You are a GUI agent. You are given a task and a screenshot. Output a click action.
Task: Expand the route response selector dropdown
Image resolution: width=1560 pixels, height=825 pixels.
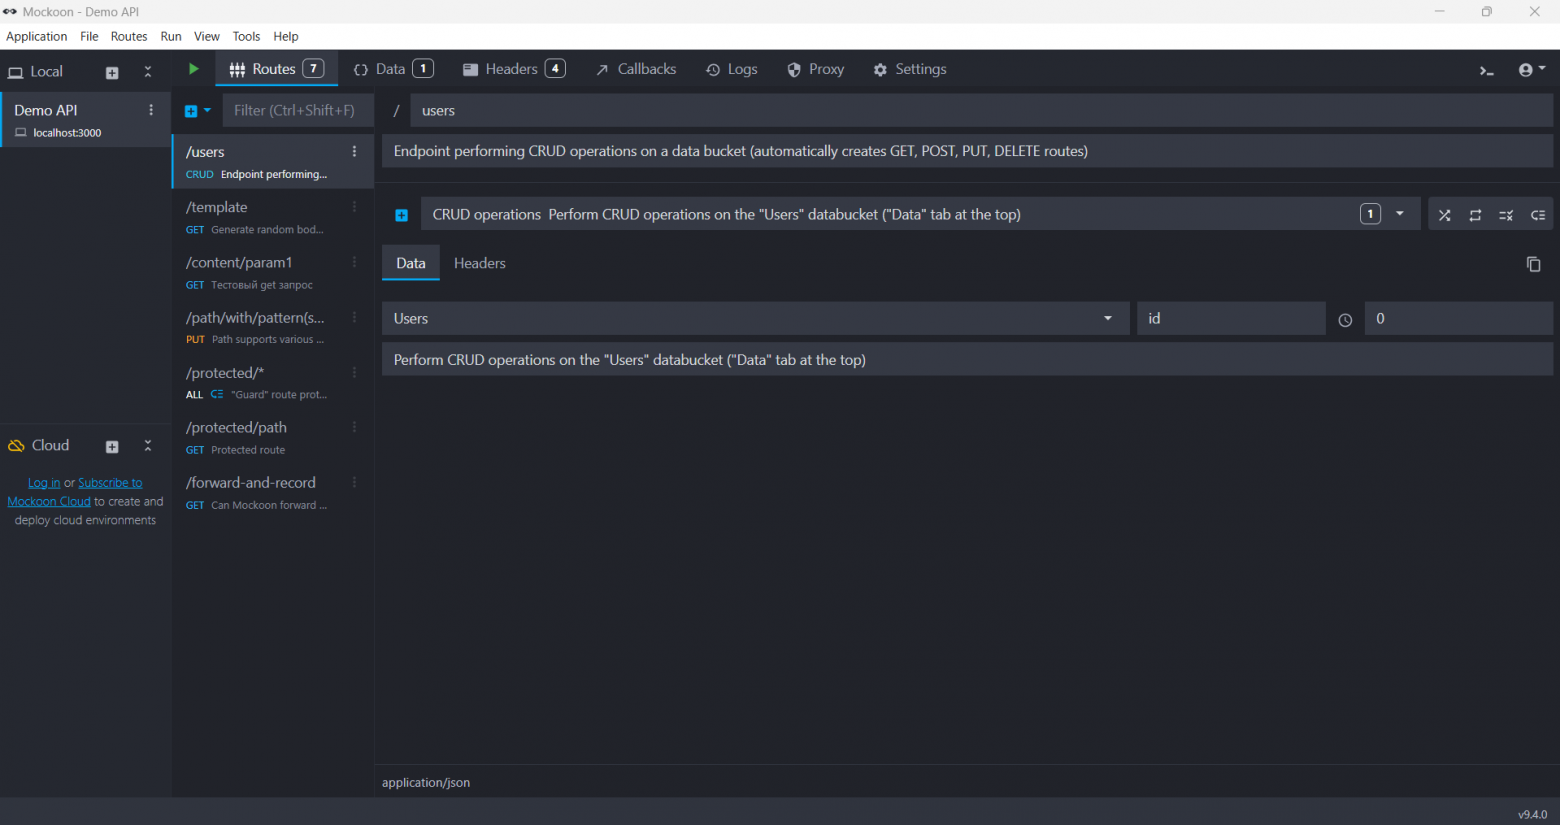pos(1399,214)
